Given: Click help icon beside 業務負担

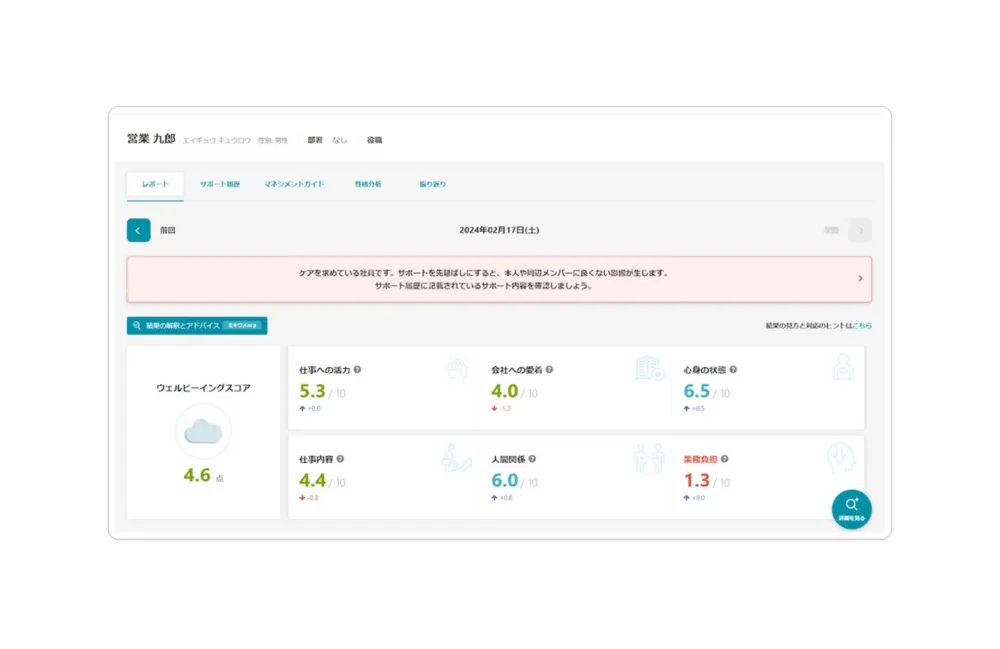Looking at the screenshot, I should [725, 459].
